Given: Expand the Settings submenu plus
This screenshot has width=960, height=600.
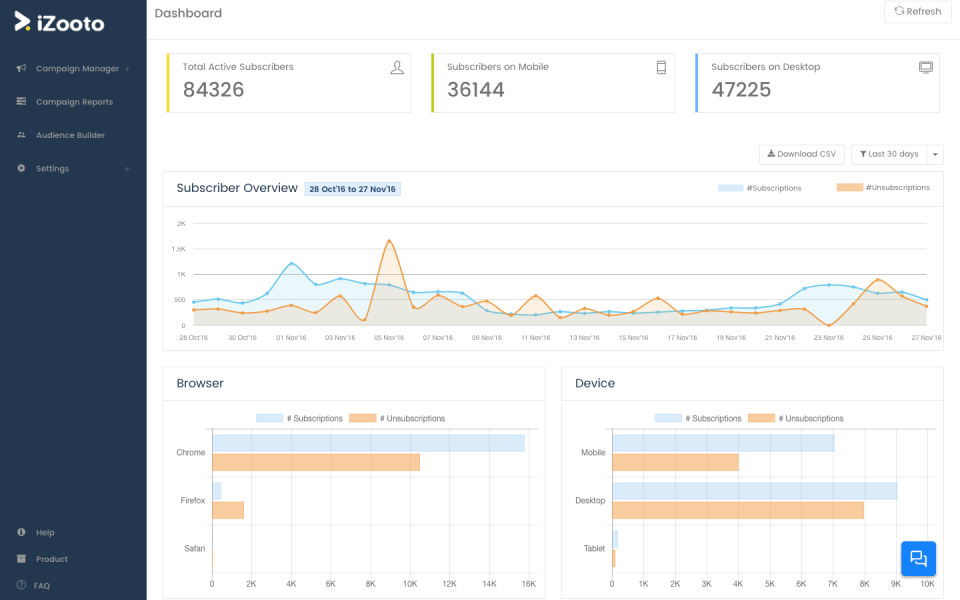Looking at the screenshot, I should point(127,169).
